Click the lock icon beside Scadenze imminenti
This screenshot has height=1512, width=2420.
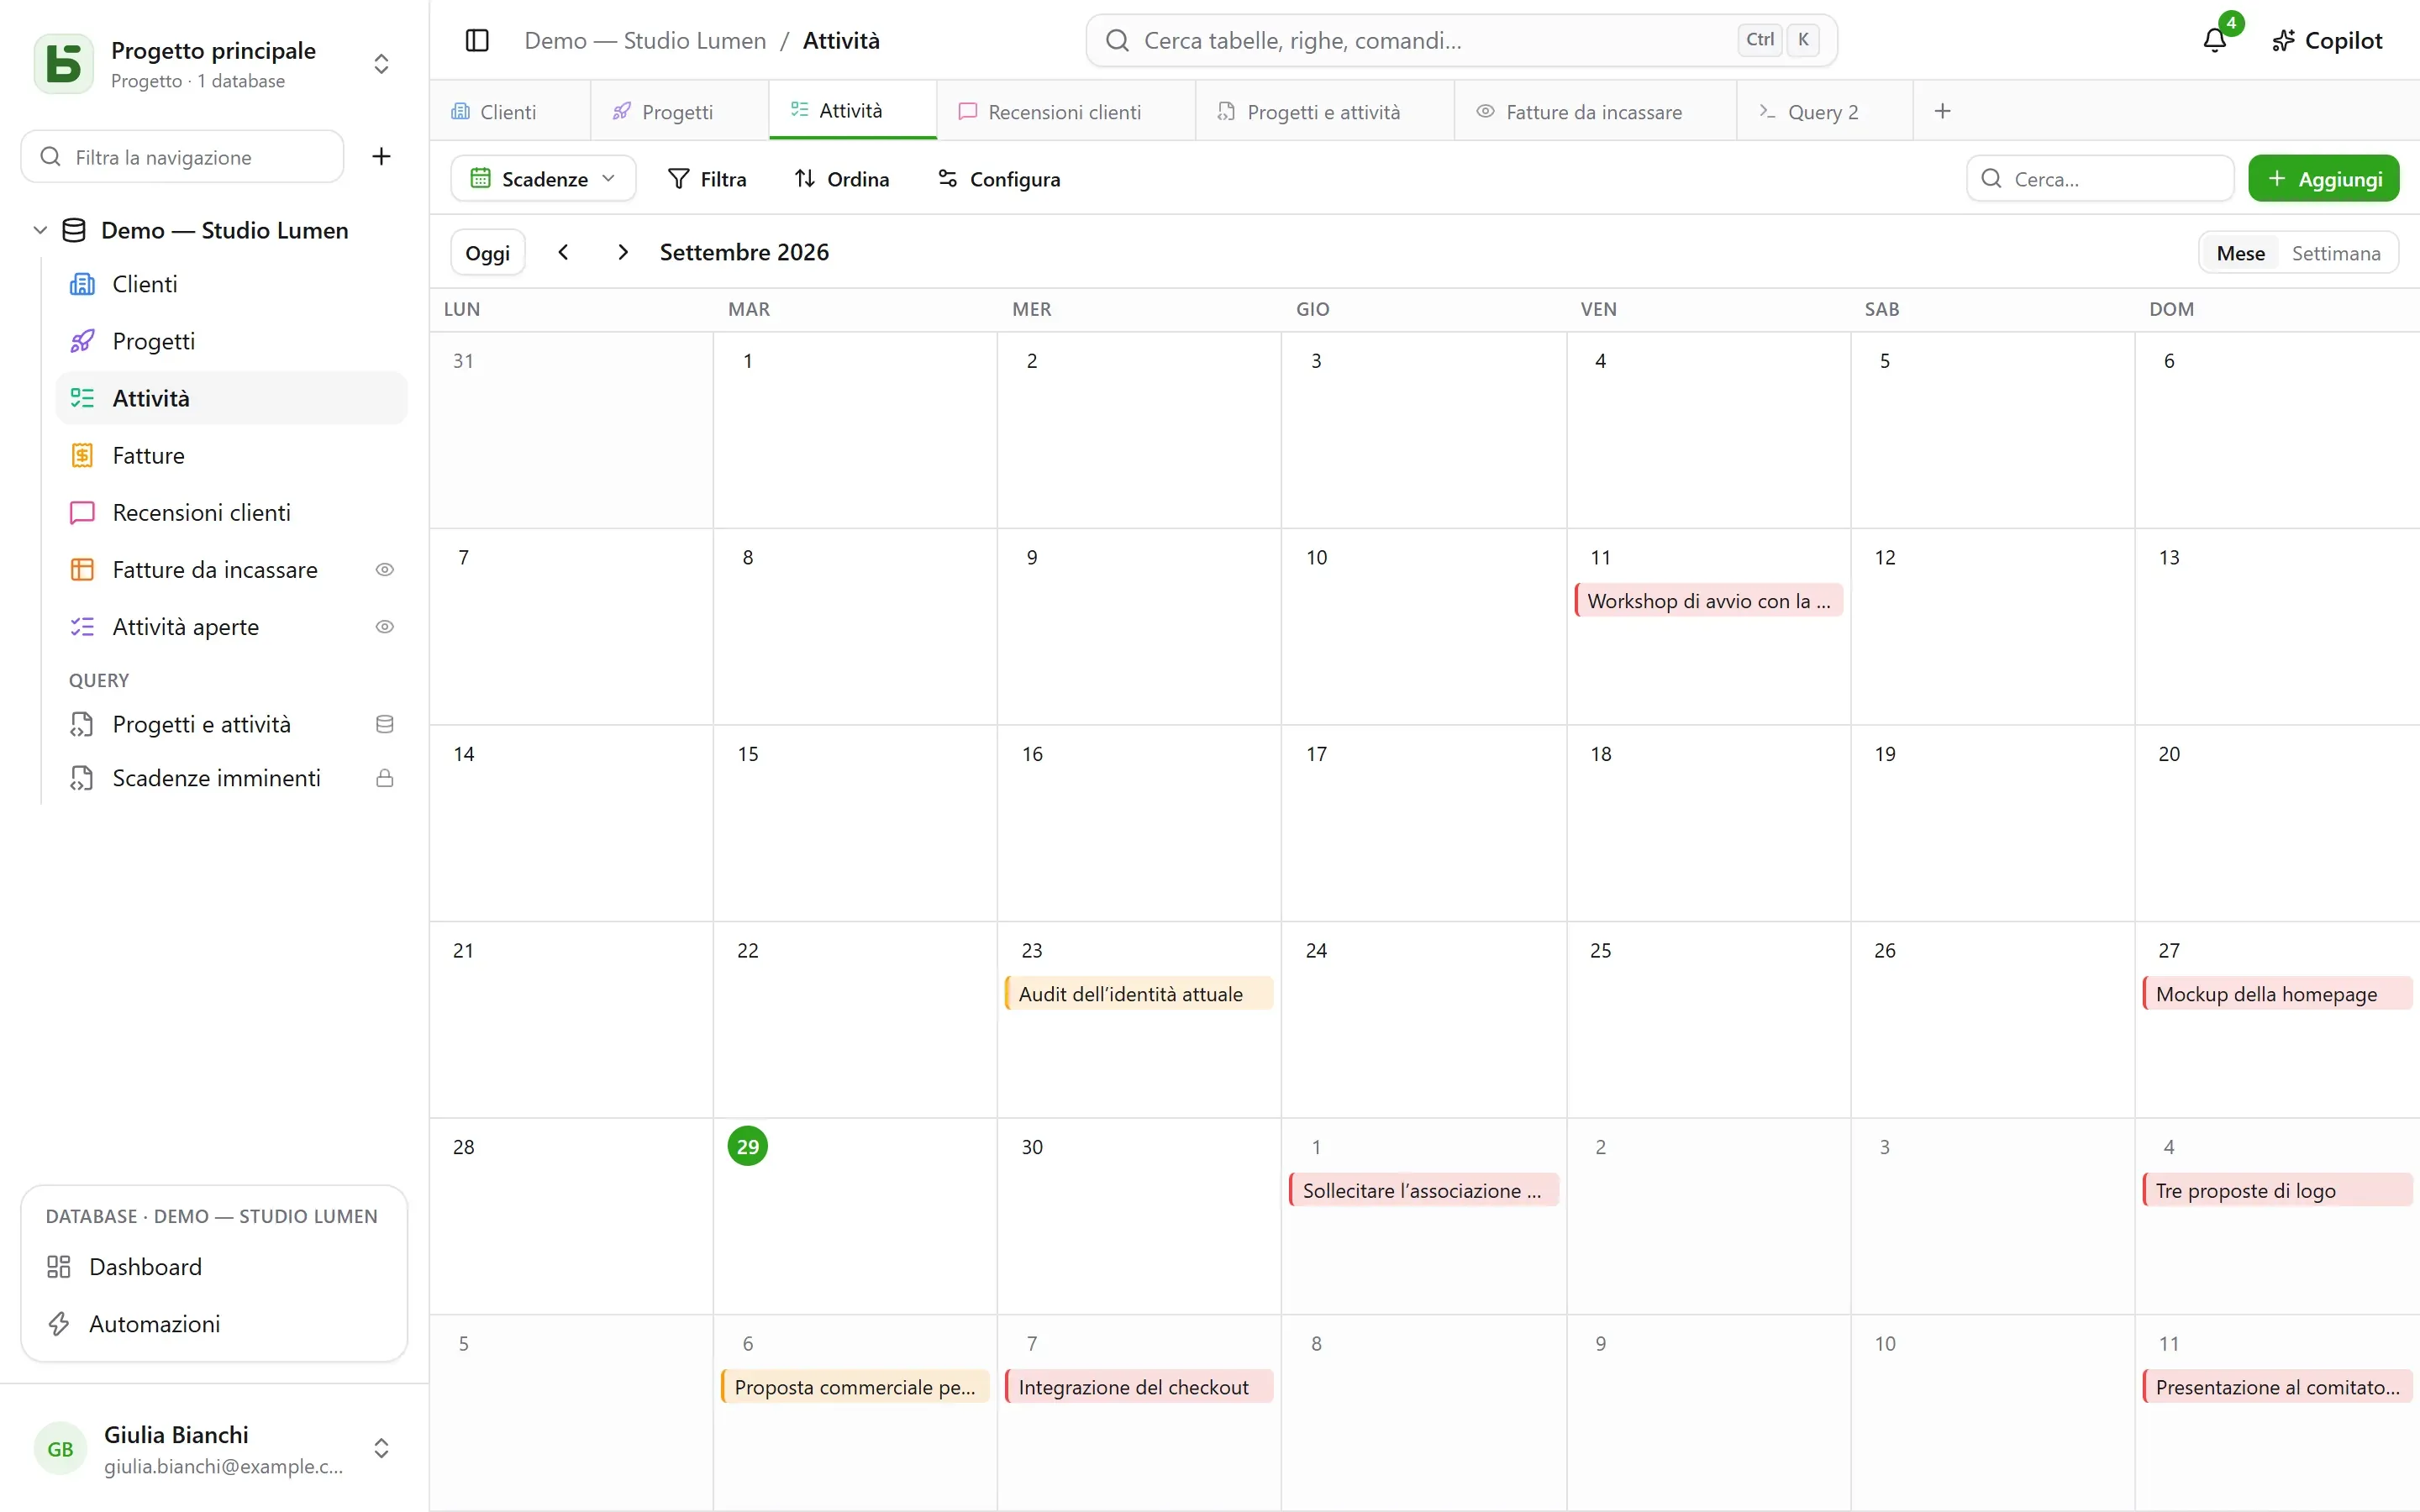tap(384, 778)
